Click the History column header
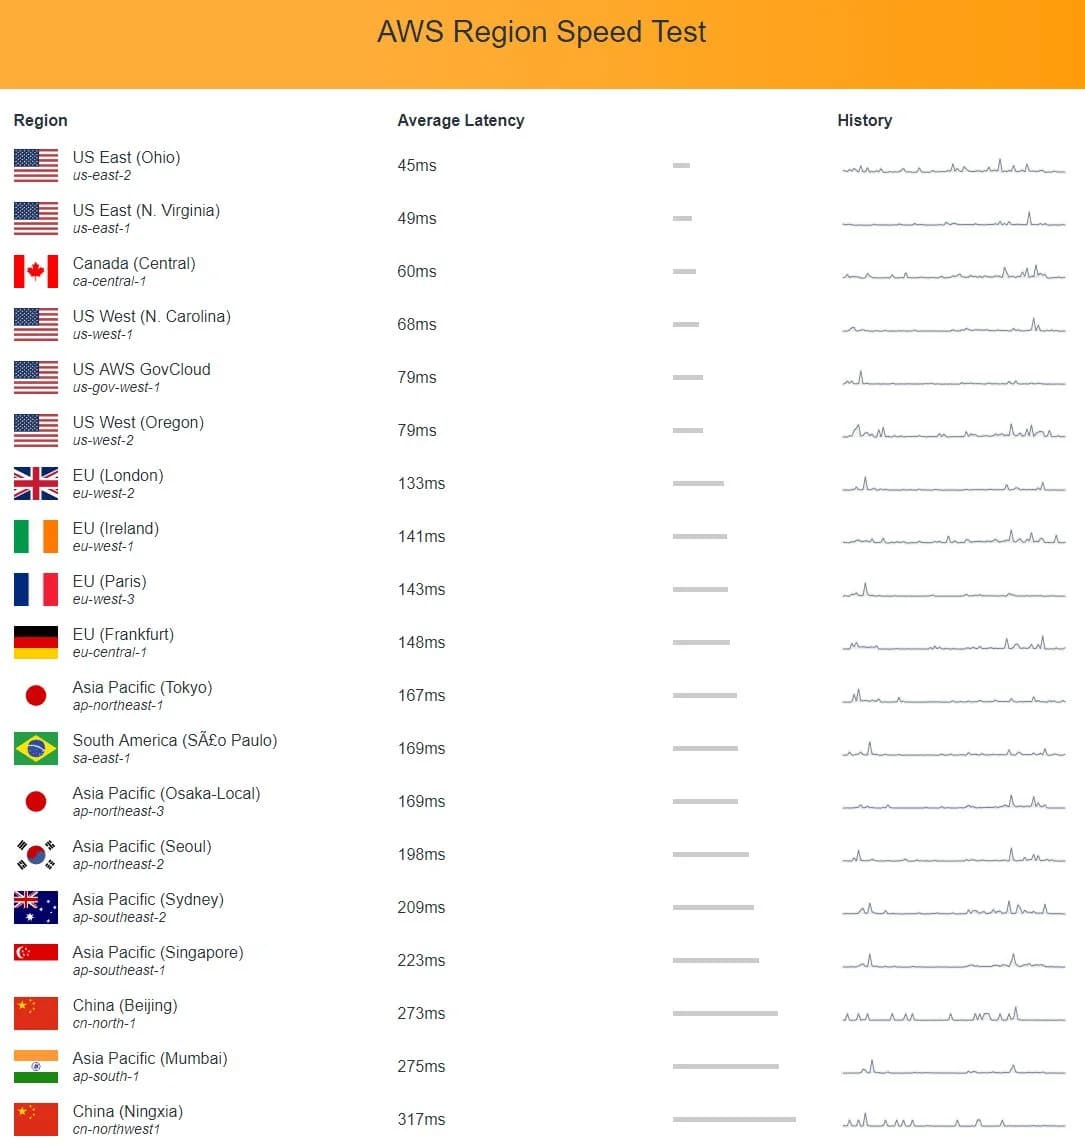Image resolution: width=1085 pixels, height=1145 pixels. click(864, 120)
